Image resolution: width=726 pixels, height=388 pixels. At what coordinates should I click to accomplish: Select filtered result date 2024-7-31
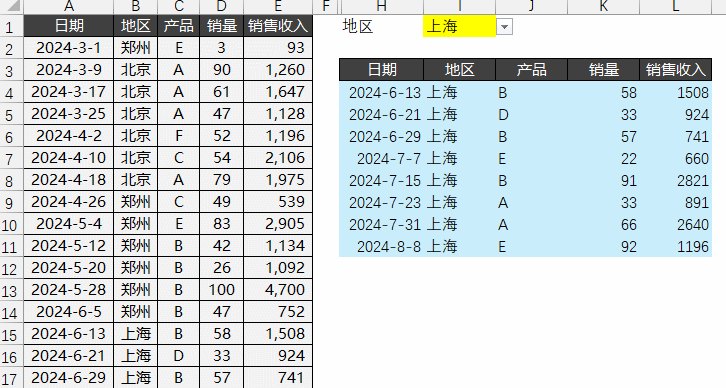pos(382,225)
